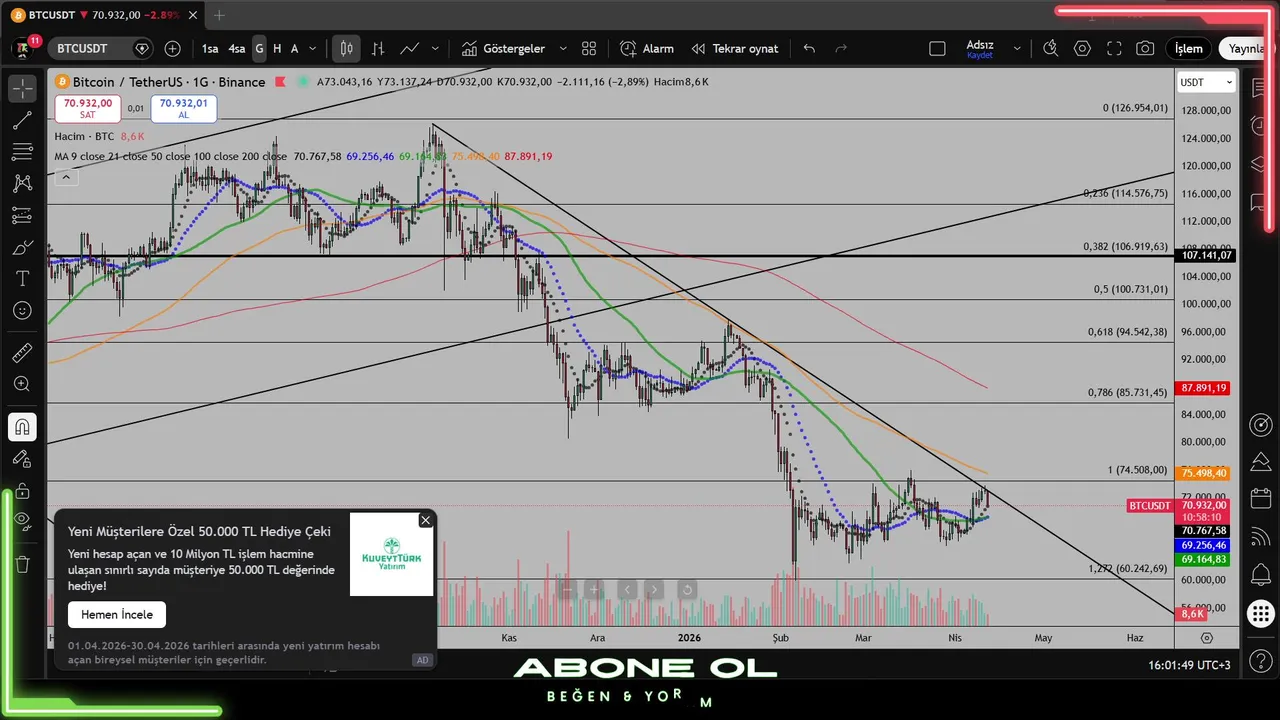Enter fullscreen mode
This screenshot has height=720, width=1280.
click(1114, 48)
